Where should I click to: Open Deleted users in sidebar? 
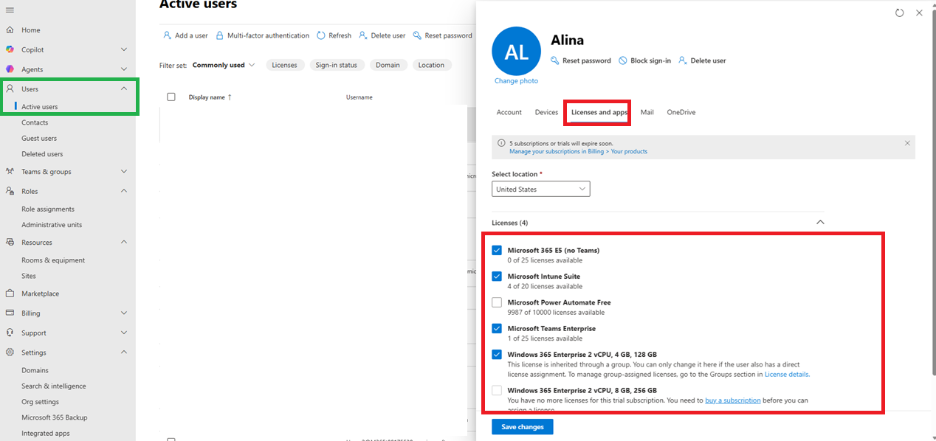point(42,154)
